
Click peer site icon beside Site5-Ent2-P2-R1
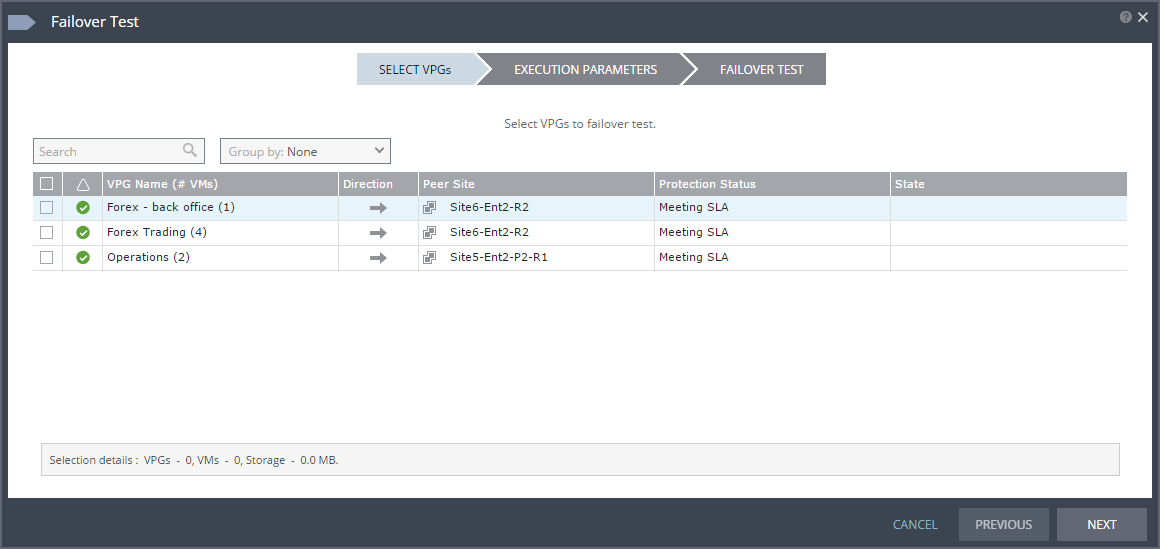(x=429, y=257)
